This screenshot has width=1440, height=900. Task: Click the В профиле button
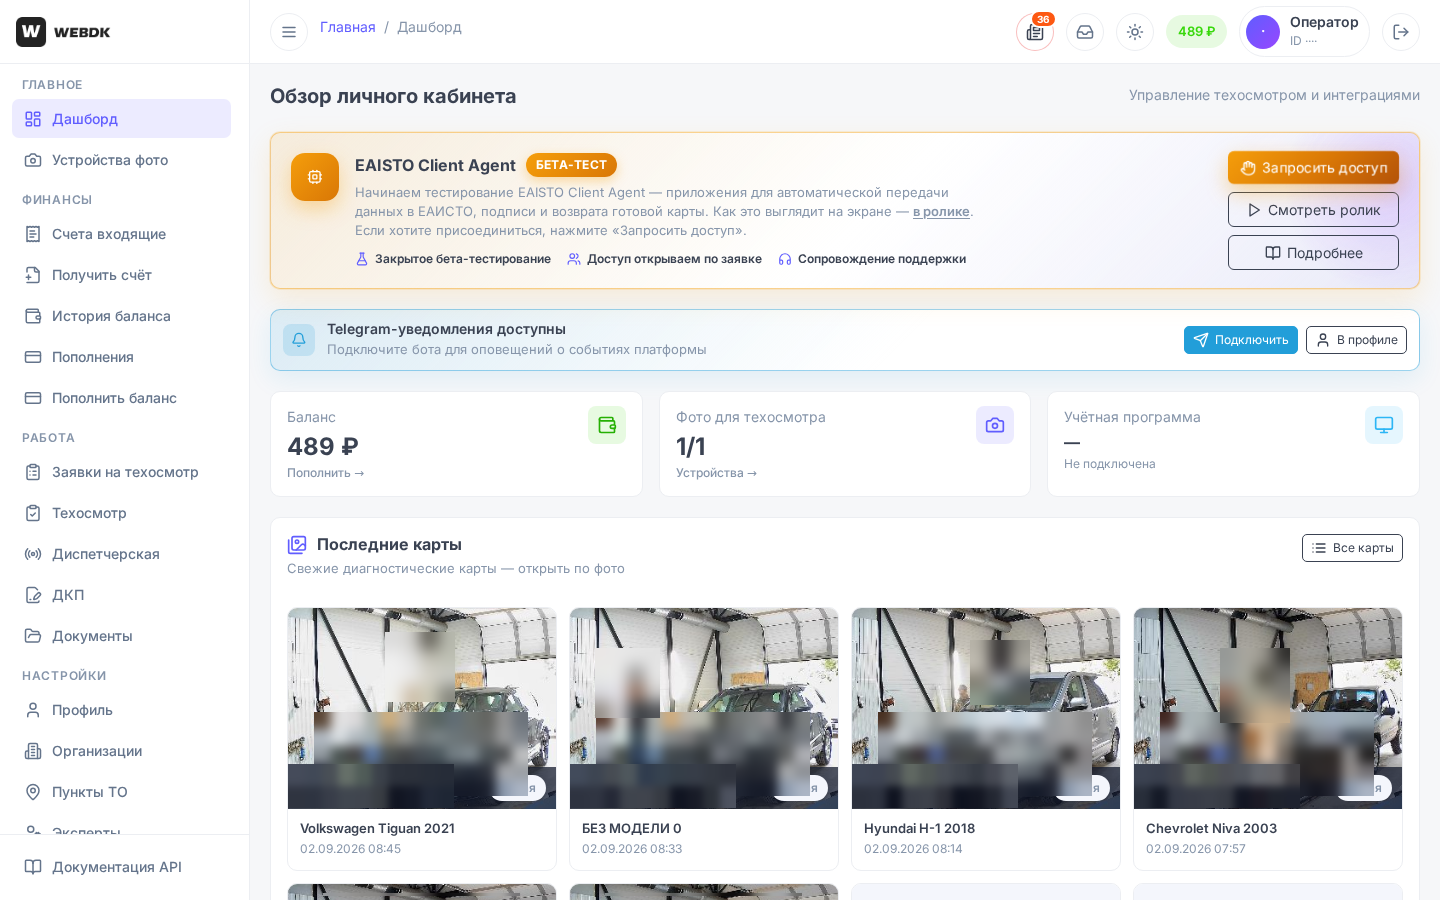(x=1356, y=340)
